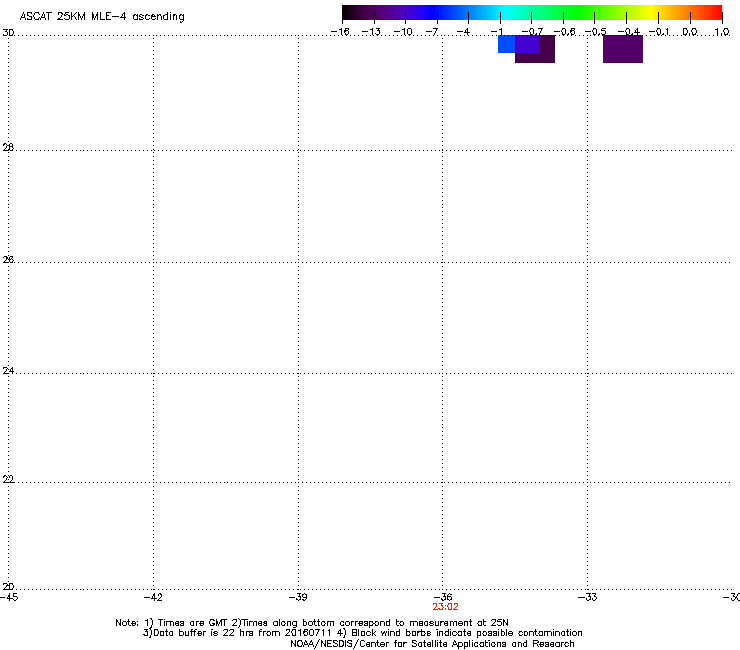Click the red pass time '23:02'

[x=445, y=607]
